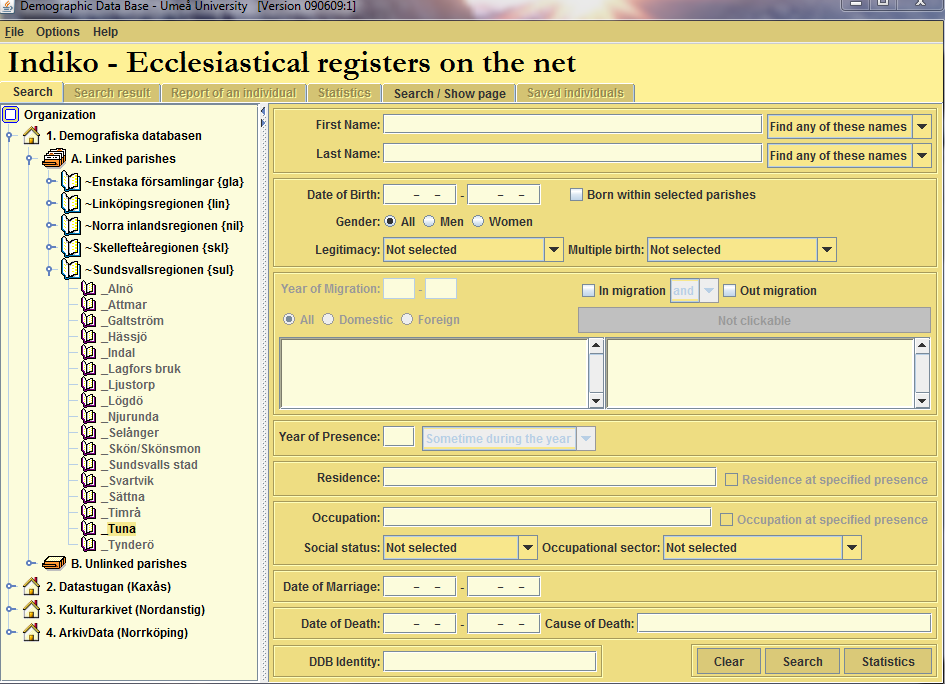Click the house icon beside ArkivData (Norrköping)
The height and width of the screenshot is (684, 945).
31,632
